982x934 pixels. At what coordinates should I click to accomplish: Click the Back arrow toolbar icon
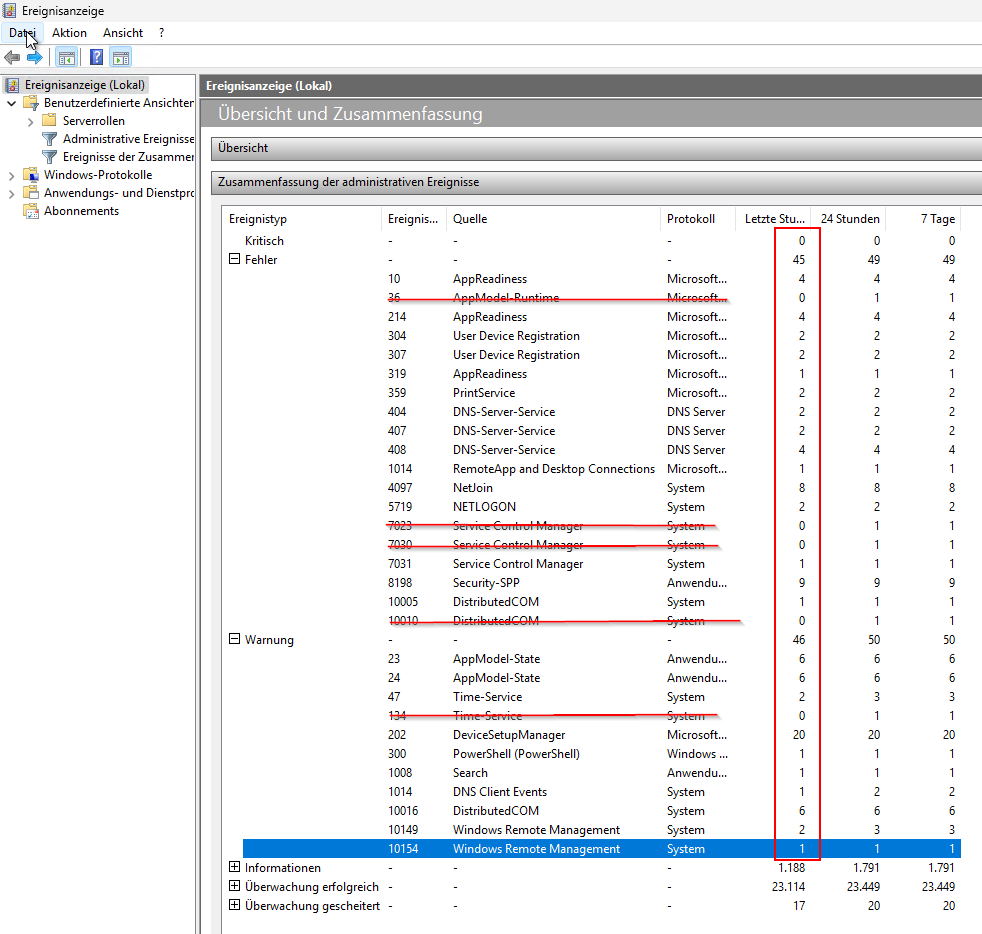click(12, 58)
